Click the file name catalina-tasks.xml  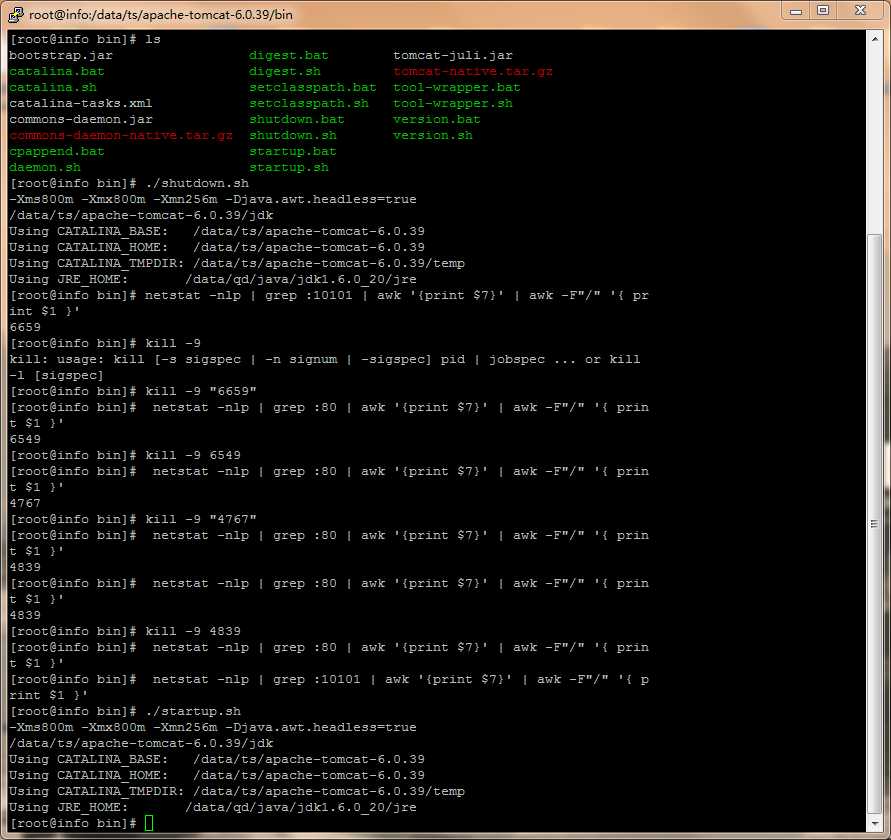[81, 103]
